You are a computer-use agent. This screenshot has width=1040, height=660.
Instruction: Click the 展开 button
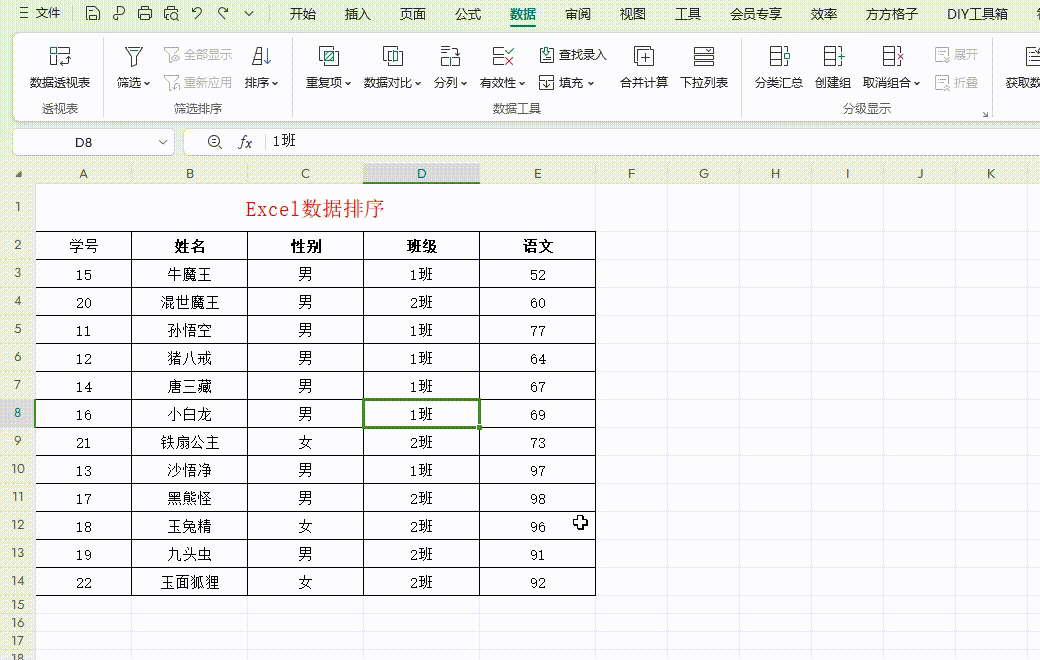coord(956,54)
